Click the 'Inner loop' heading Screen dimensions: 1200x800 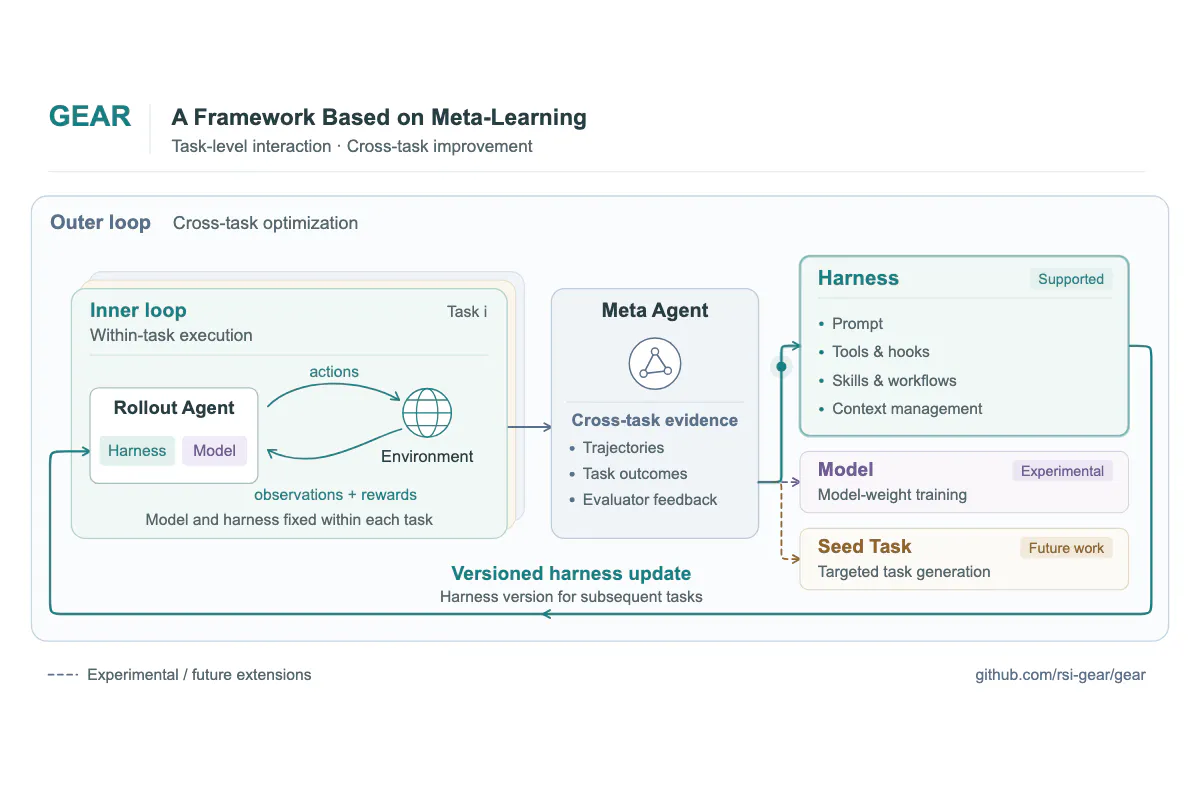(138, 310)
